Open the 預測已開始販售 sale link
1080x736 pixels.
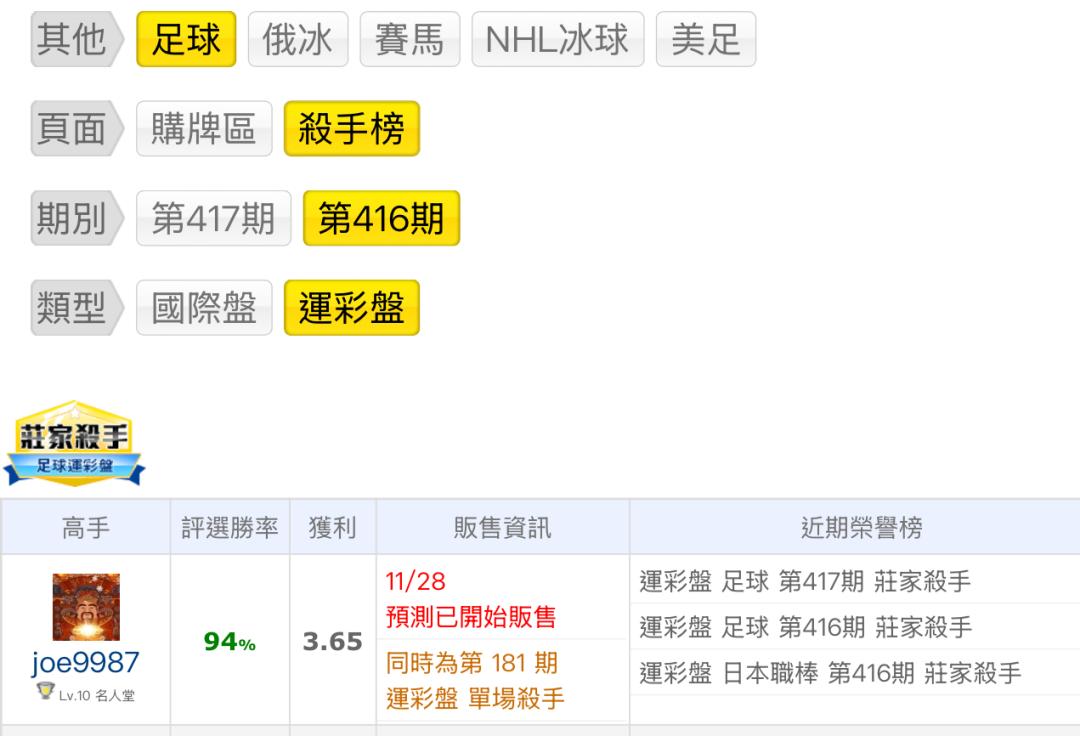pos(471,617)
